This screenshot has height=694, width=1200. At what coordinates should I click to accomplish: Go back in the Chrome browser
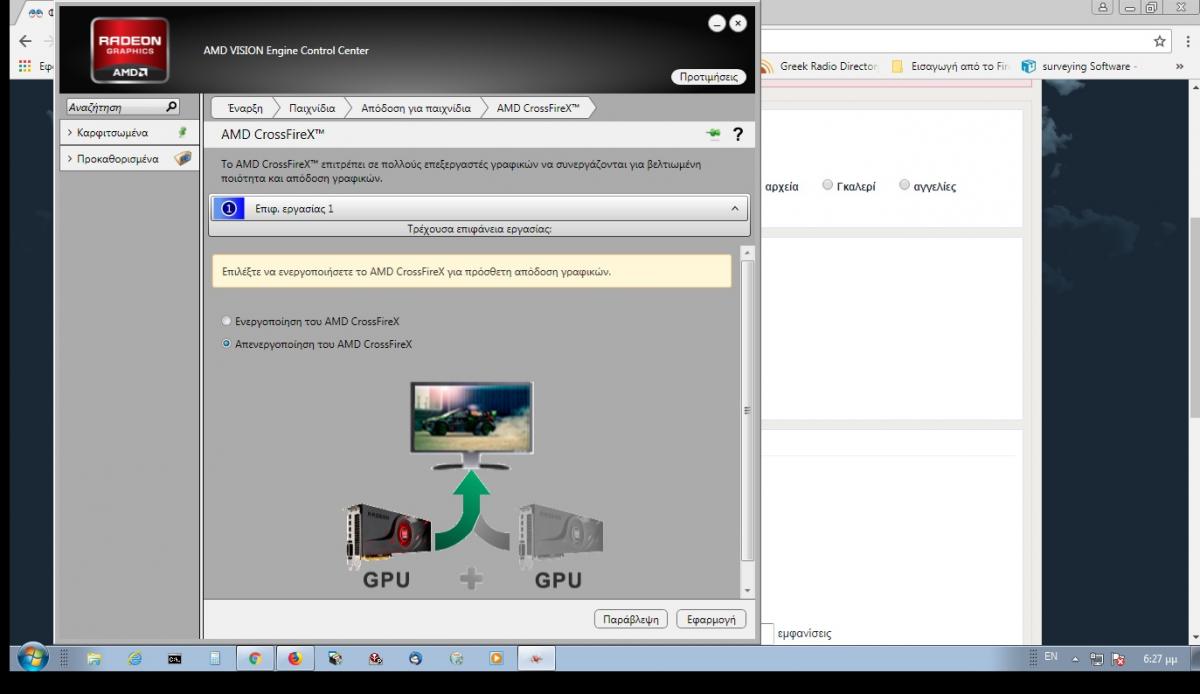tap(25, 41)
